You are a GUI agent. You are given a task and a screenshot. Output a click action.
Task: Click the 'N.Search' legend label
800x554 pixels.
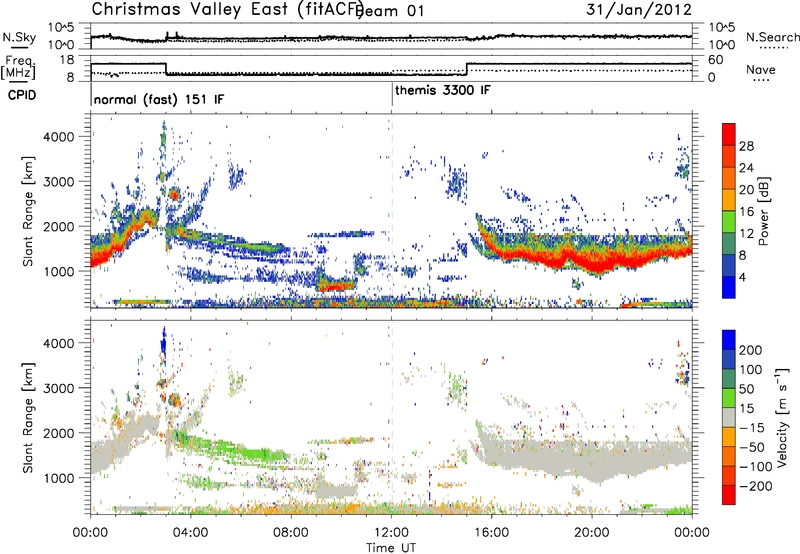(x=772, y=37)
